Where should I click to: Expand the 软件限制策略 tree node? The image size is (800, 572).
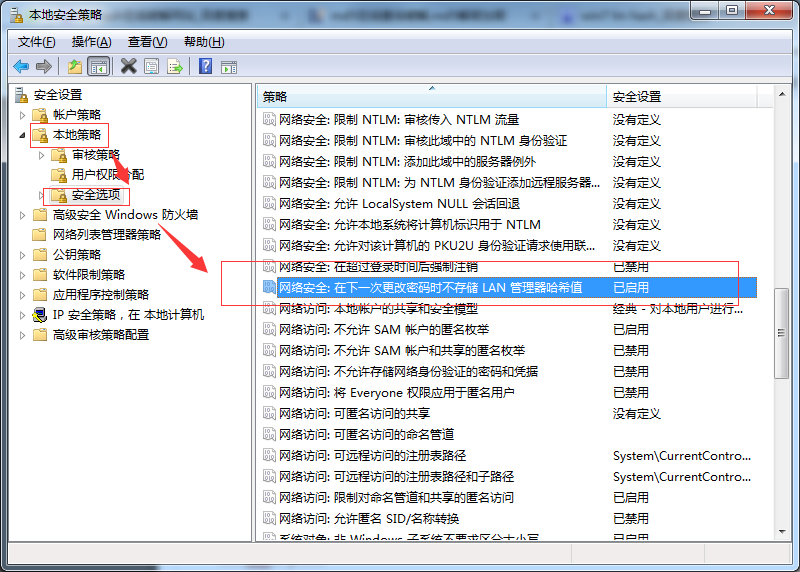[x=22, y=275]
